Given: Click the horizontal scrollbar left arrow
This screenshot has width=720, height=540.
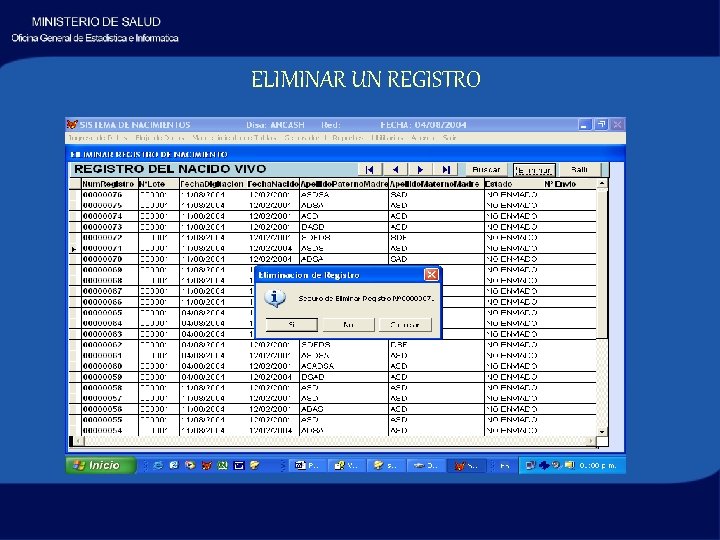Looking at the screenshot, I should (x=78, y=441).
